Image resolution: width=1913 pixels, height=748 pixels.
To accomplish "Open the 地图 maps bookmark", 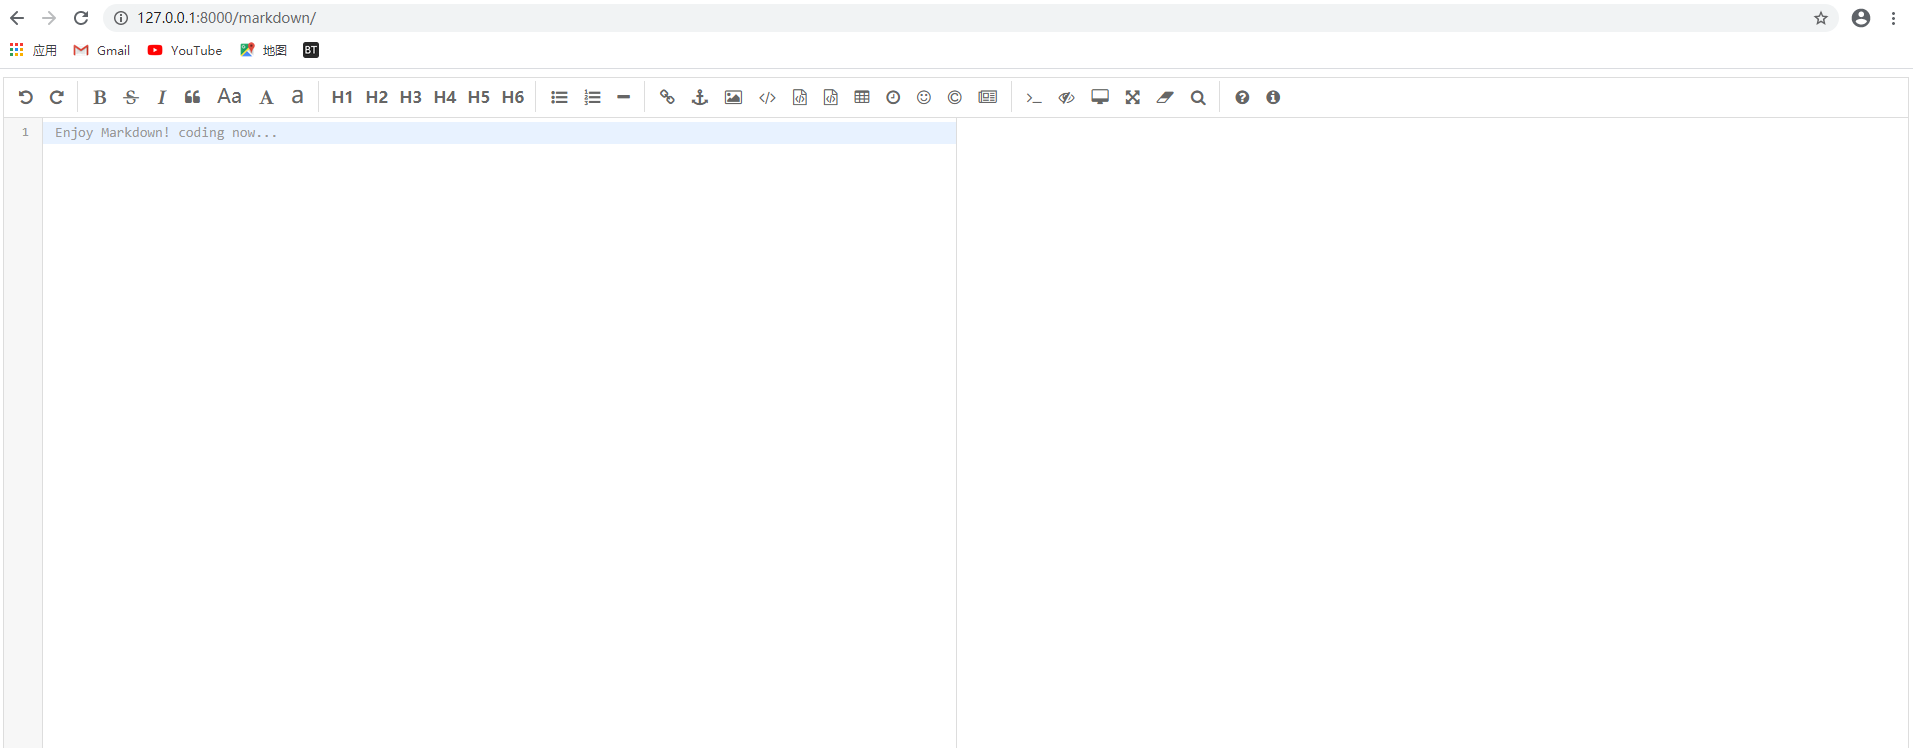I will point(263,50).
